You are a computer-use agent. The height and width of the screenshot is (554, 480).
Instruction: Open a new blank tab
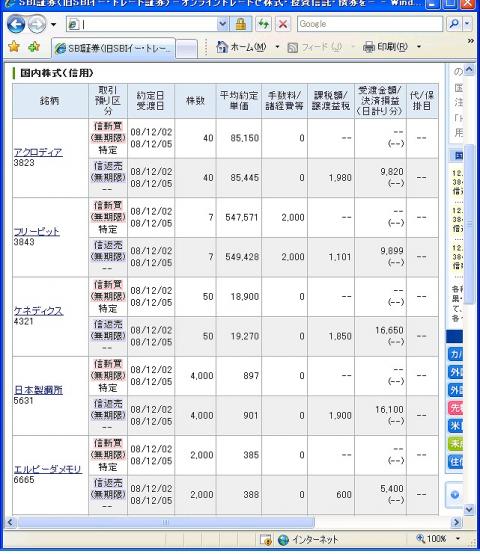click(x=186, y=49)
